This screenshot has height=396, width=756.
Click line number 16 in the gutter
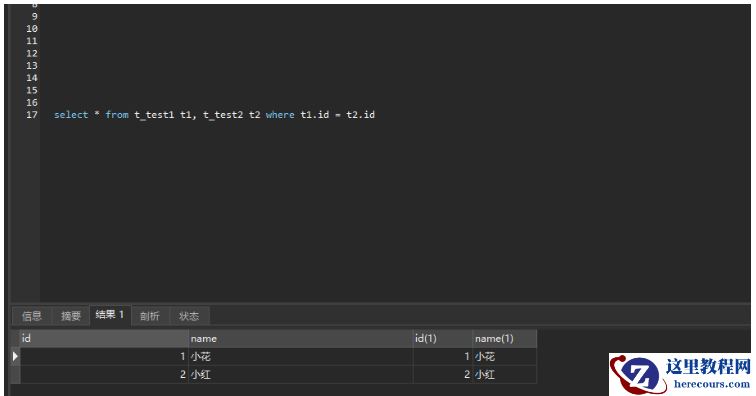click(32, 102)
